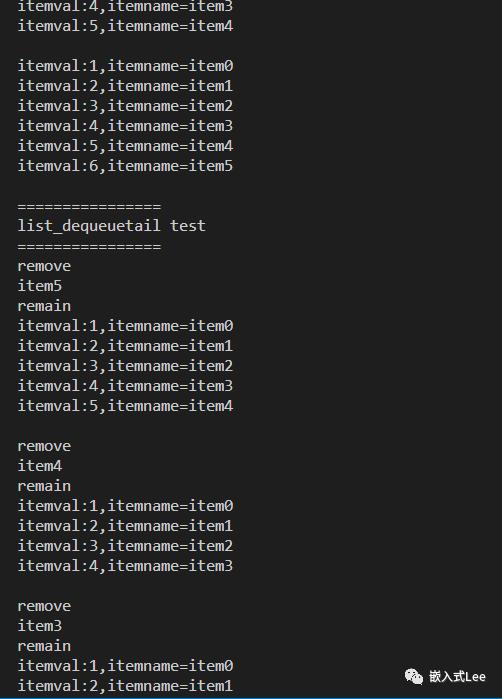502x699 pixels.
Task: Click the 'itemval:6,itemname=item5' line
Action: (125, 166)
